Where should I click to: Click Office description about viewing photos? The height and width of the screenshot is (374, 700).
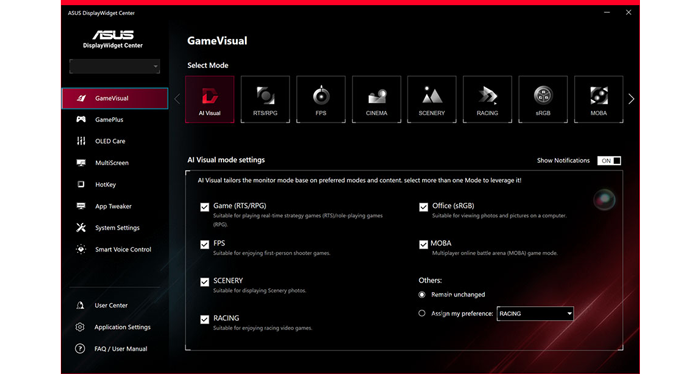[x=499, y=216]
